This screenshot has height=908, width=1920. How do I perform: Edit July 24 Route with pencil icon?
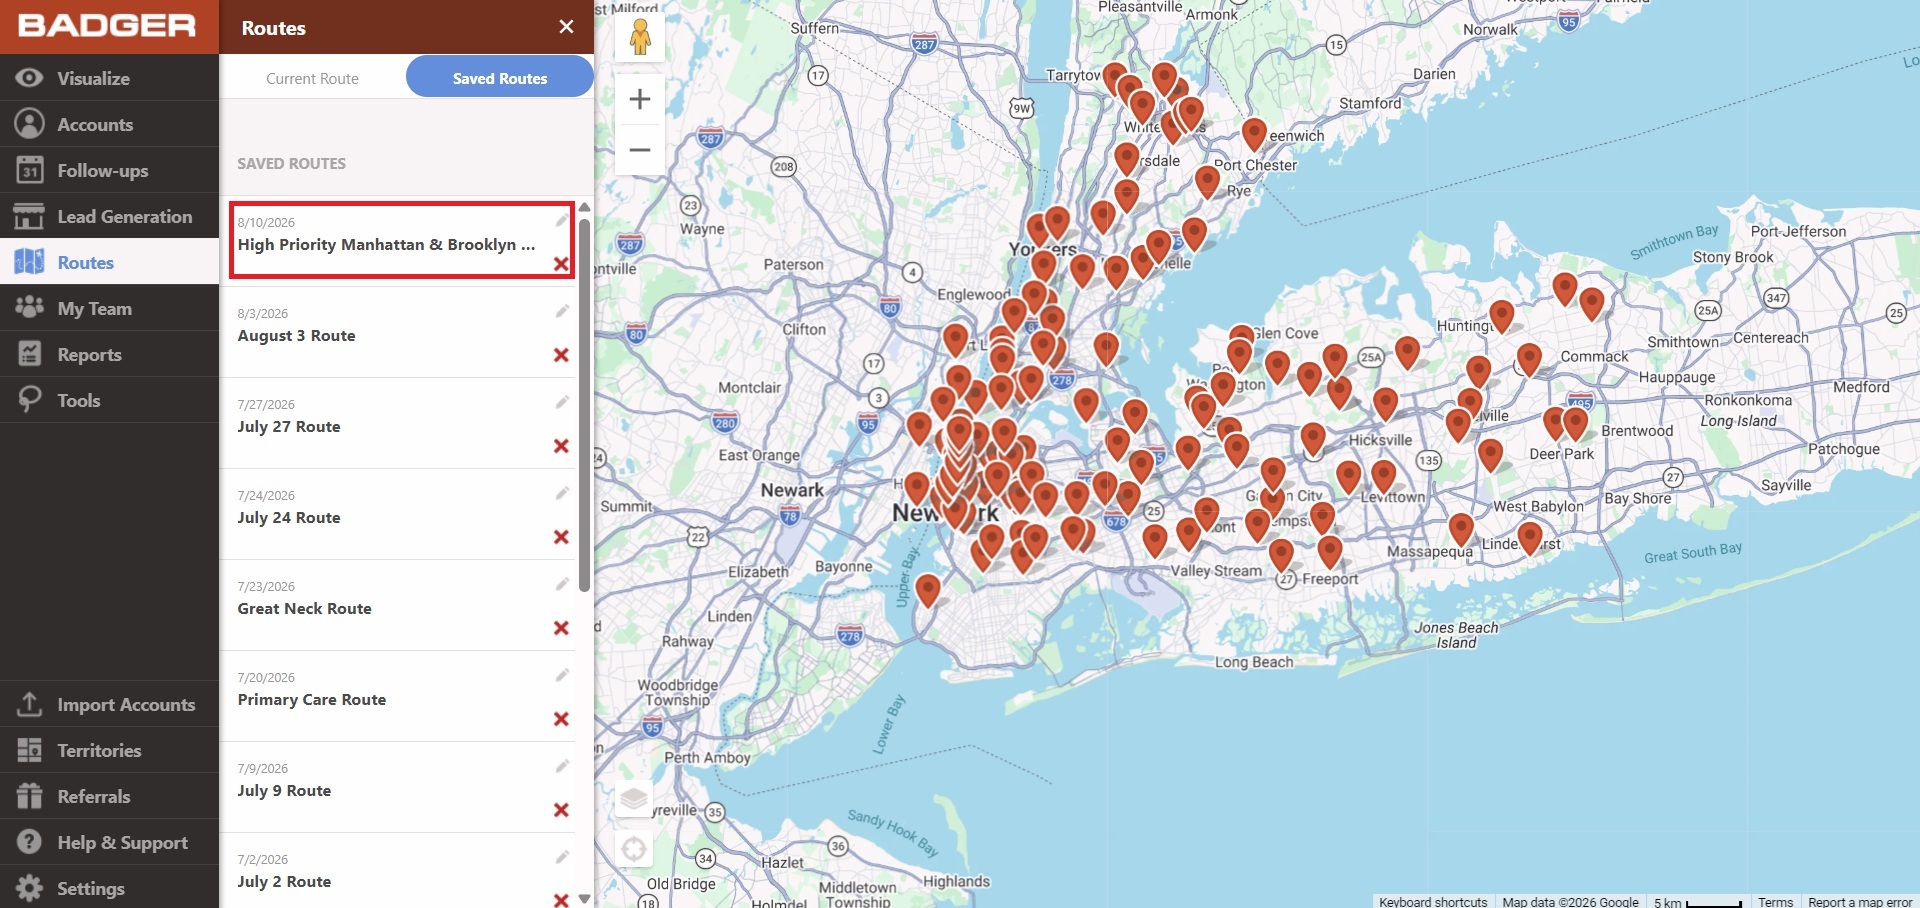click(x=562, y=493)
